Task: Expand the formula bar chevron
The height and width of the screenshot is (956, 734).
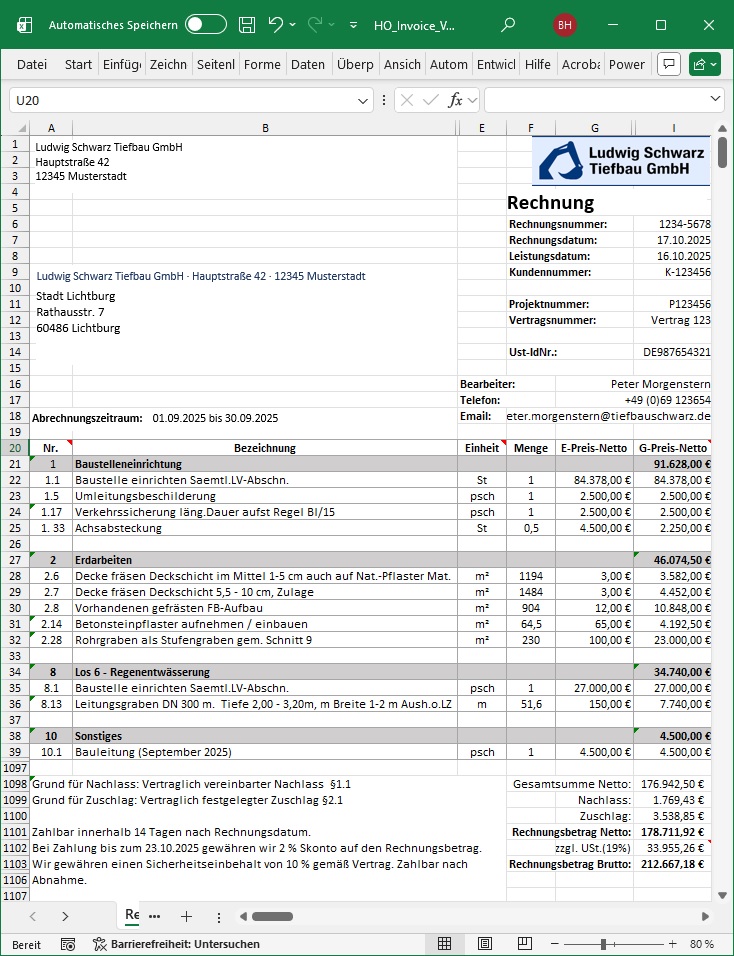Action: tap(715, 100)
